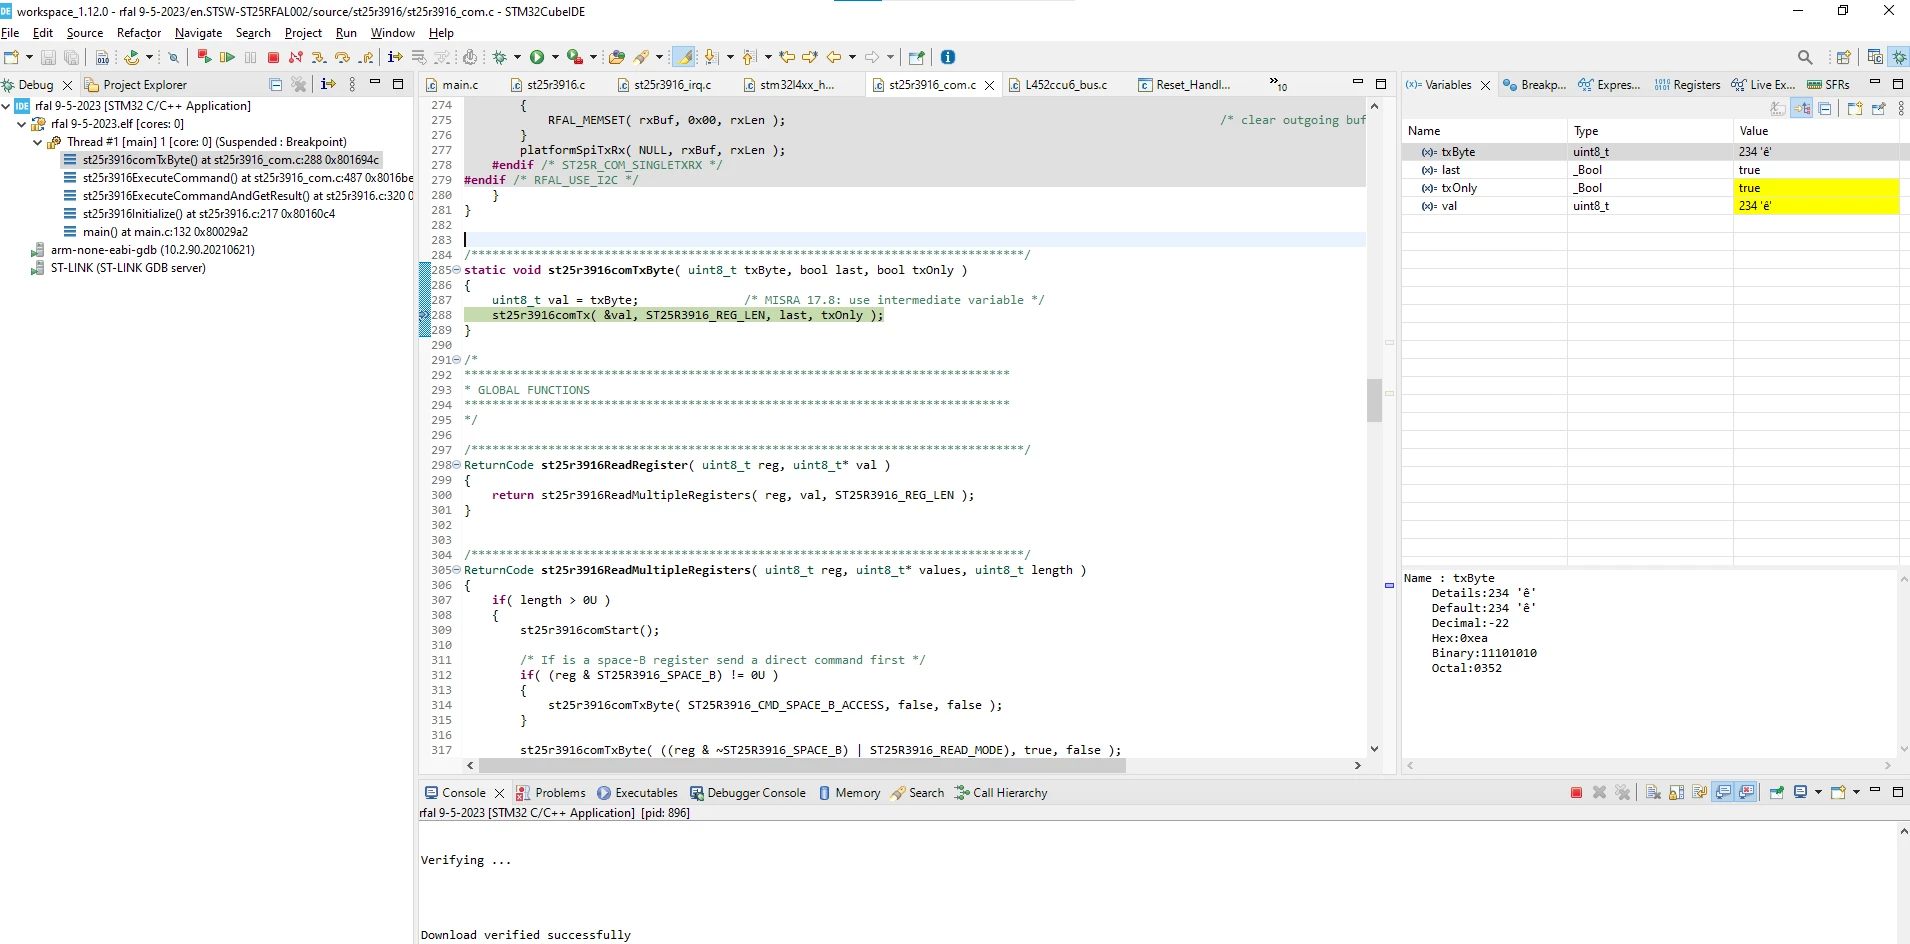
Task: Open the Refactor menu
Action: point(139,33)
